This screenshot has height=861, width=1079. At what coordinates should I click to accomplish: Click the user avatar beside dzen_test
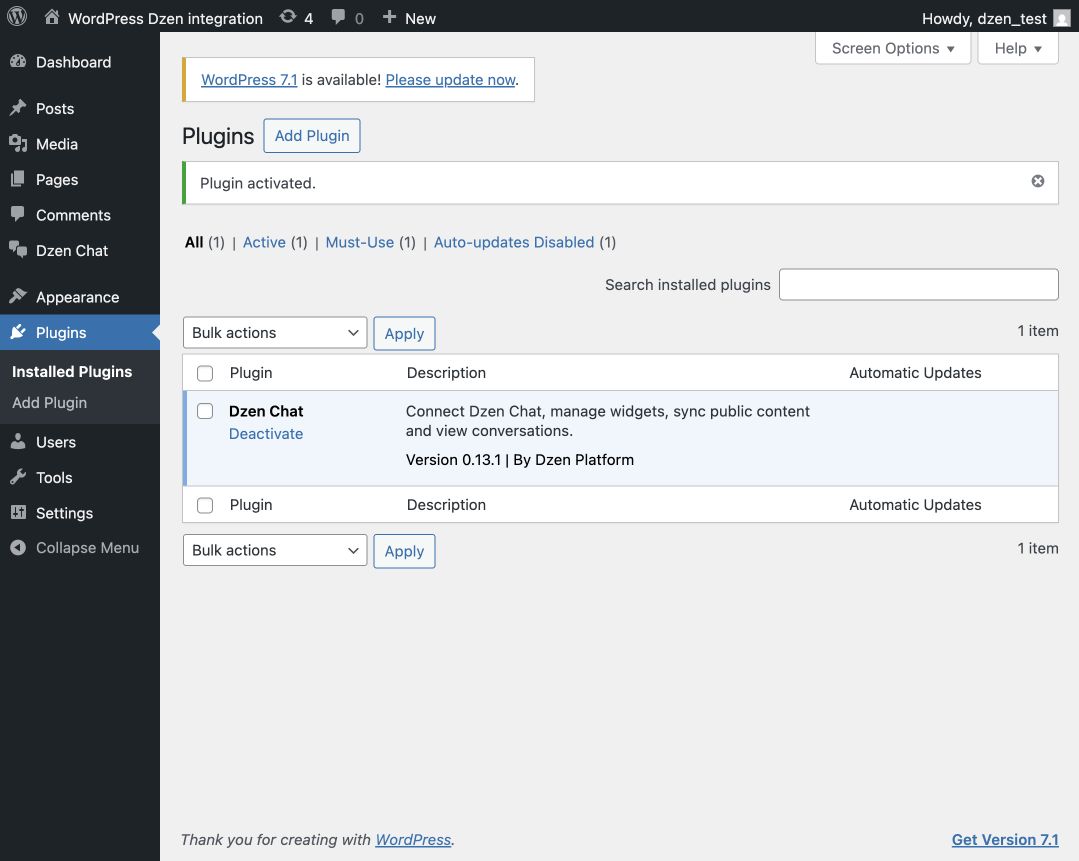point(1062,18)
